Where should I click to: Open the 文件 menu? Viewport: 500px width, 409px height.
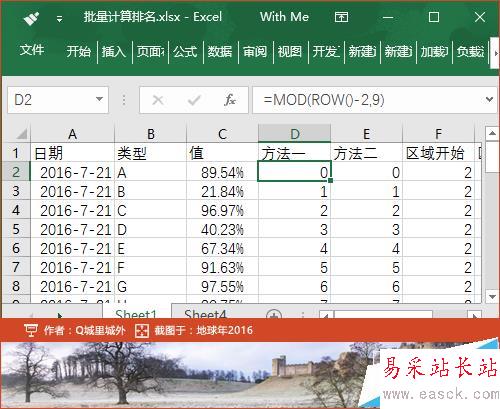(x=32, y=50)
